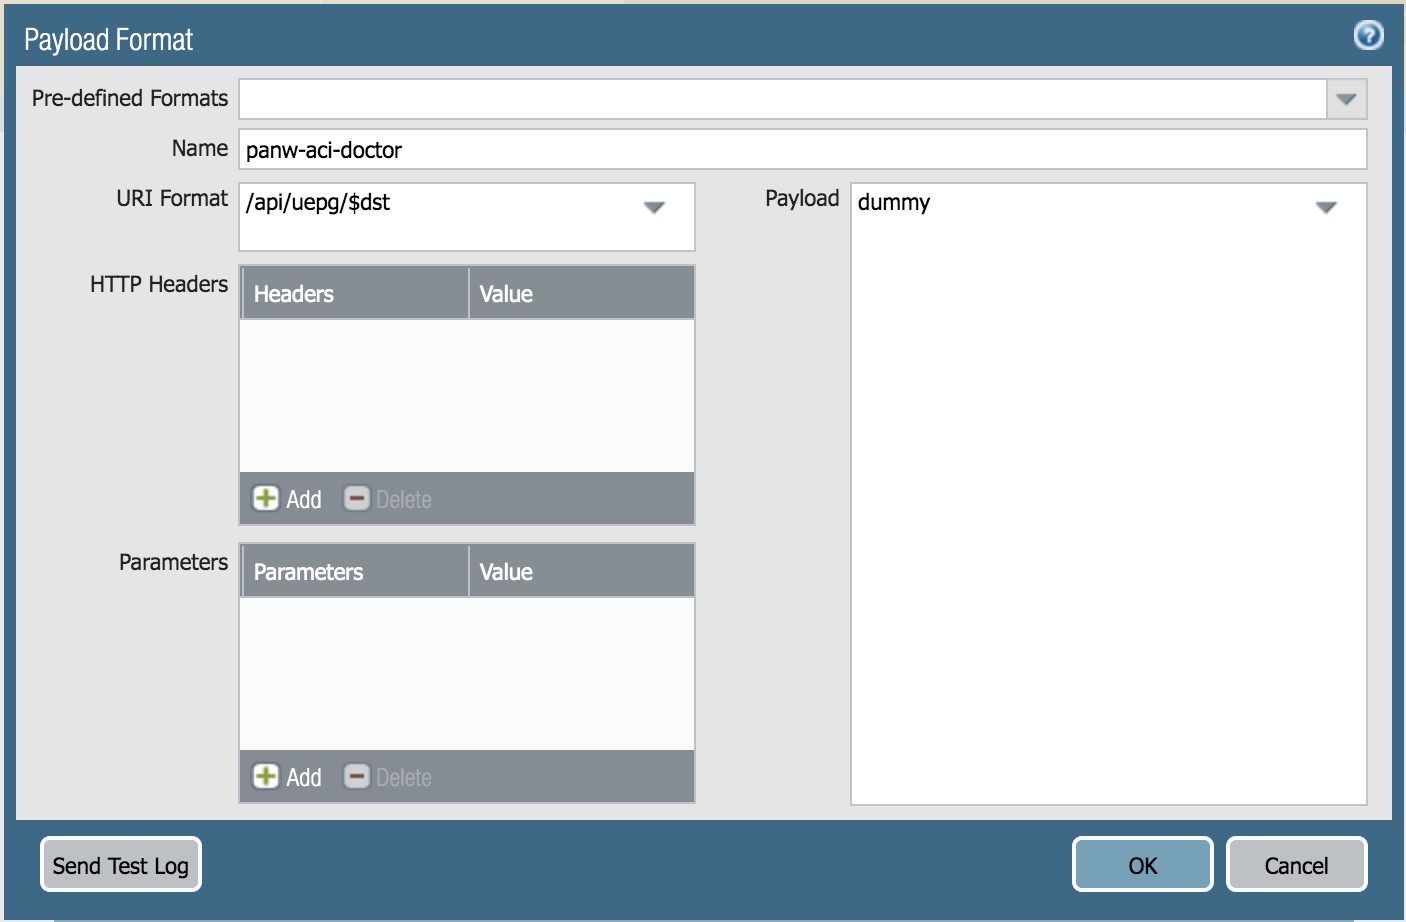Click the Value column header in HTTP Headers
Screen dimensions: 1406x922
pos(581,293)
